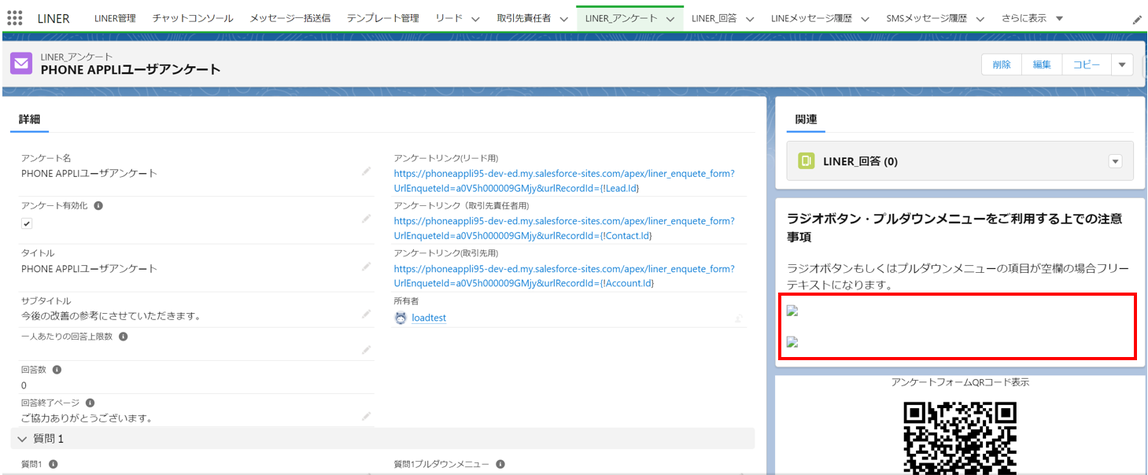Open the 取引先責任者 tab dropdown chevron
The image size is (1148, 475).
[x=564, y=19]
